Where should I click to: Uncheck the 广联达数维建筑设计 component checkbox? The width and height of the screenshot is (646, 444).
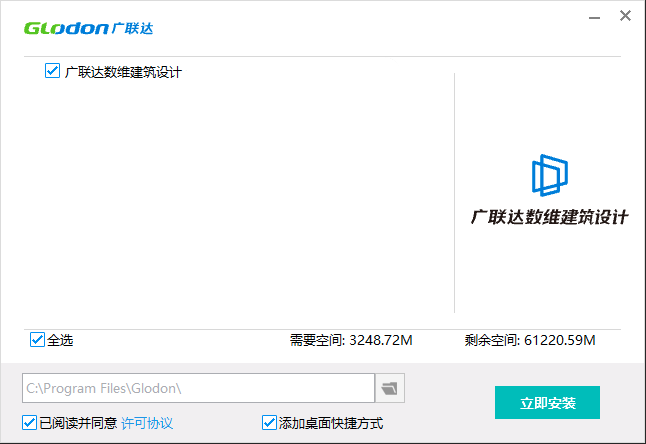52,71
